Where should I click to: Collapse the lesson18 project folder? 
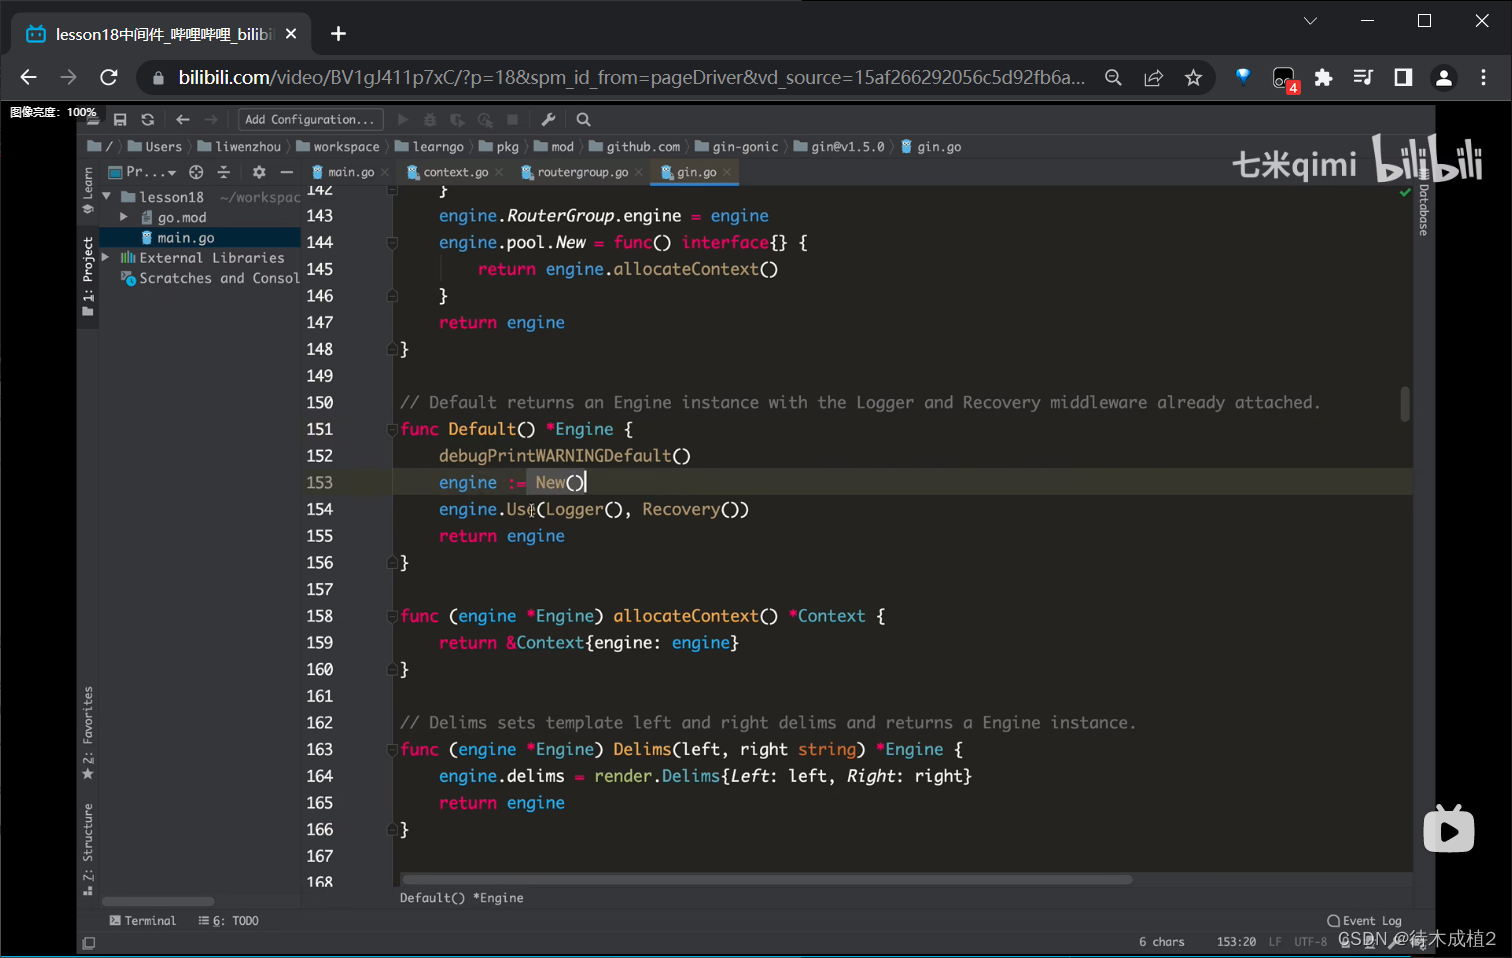click(x=107, y=197)
